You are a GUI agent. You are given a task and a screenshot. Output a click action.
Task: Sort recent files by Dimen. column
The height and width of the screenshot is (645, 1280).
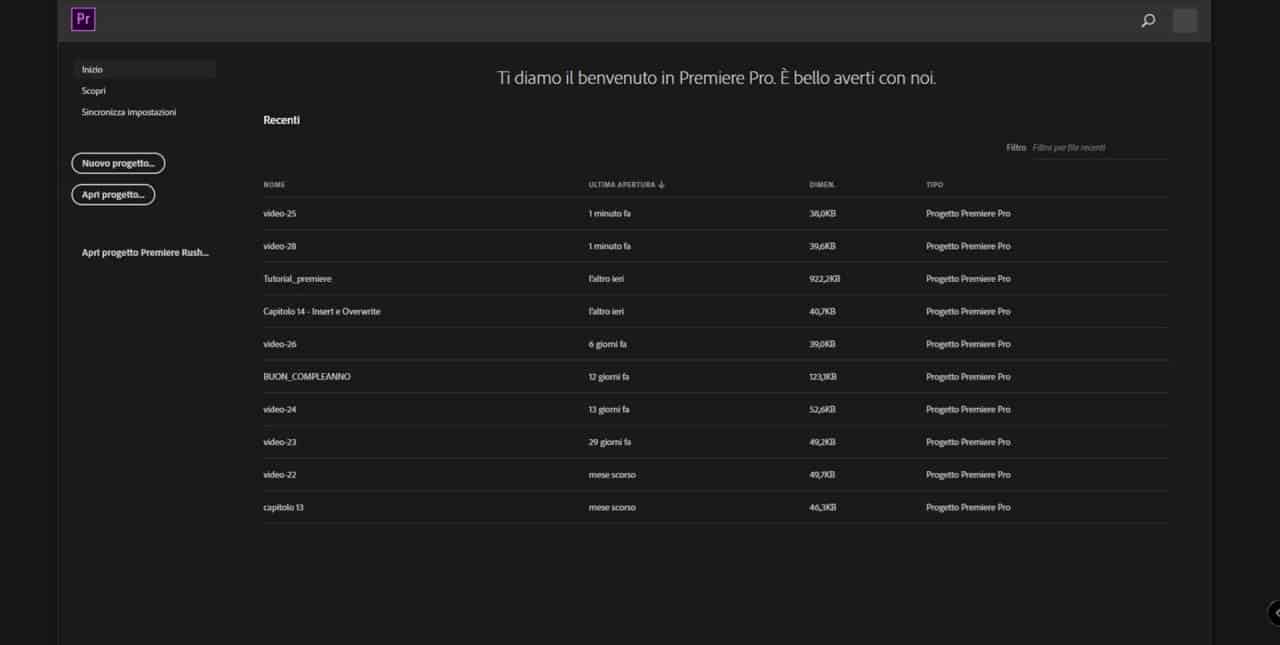[822, 185]
